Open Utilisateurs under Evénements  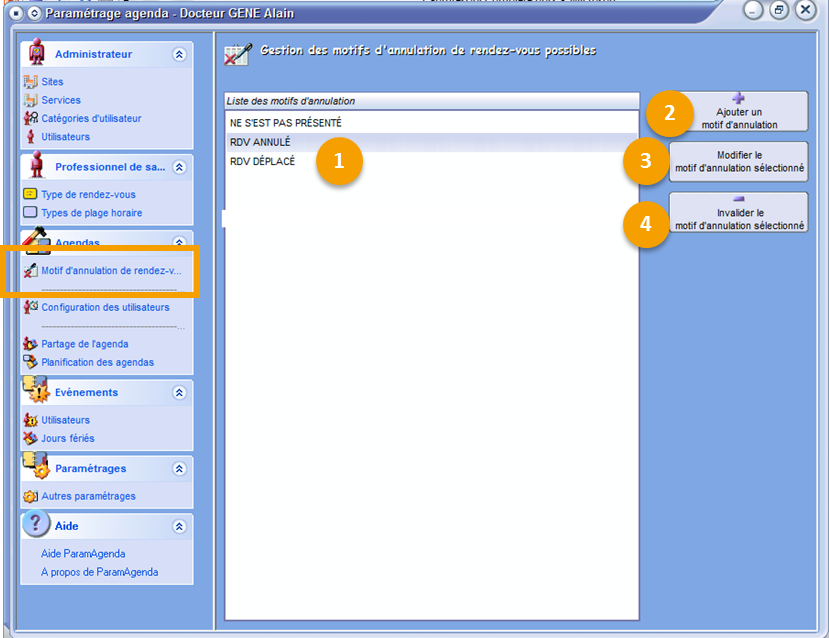(x=66, y=420)
